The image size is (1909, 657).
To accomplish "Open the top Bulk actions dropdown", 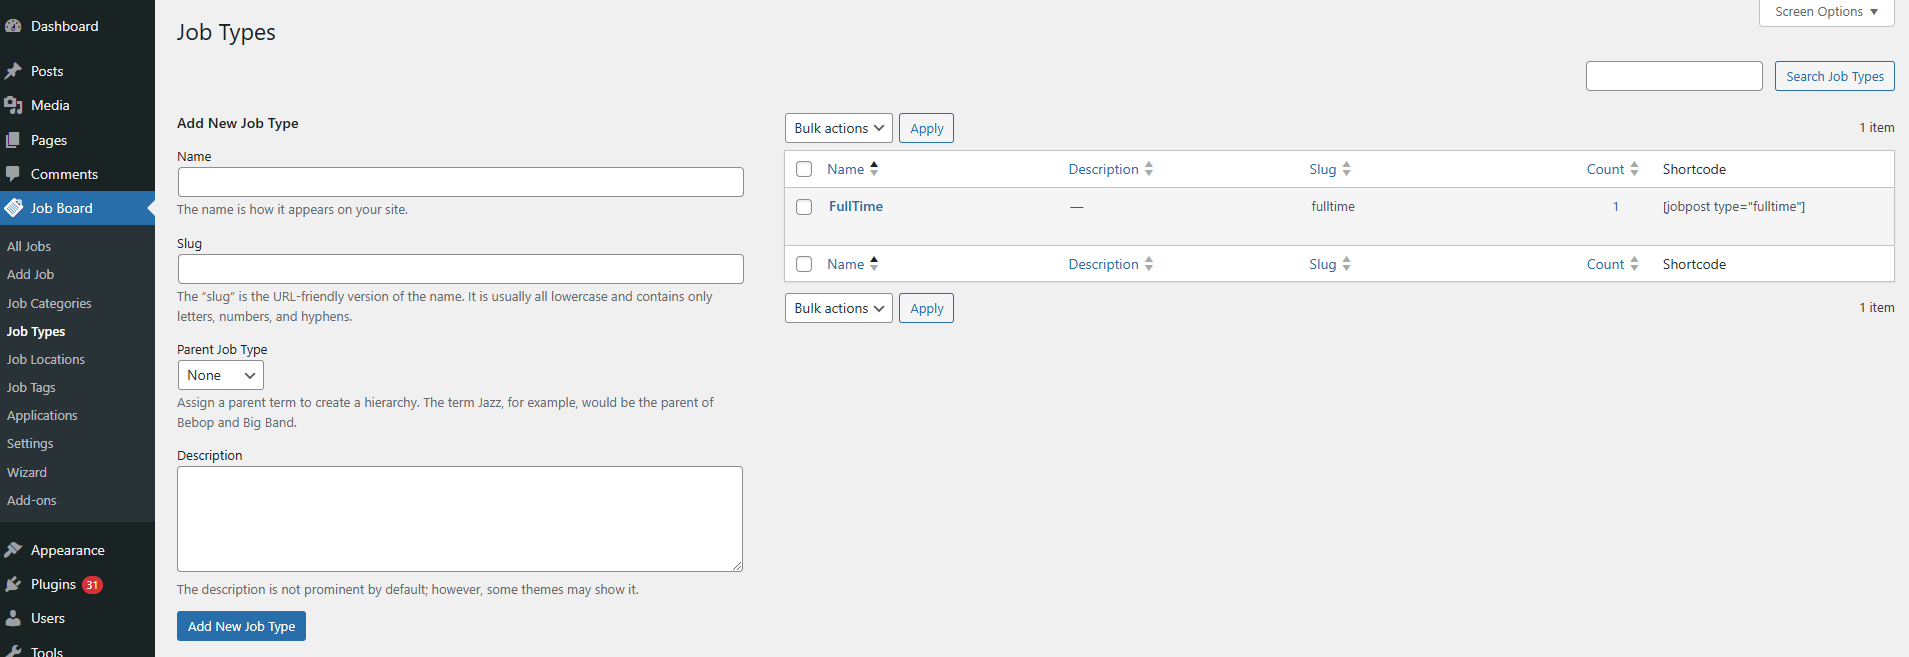I will pos(838,128).
